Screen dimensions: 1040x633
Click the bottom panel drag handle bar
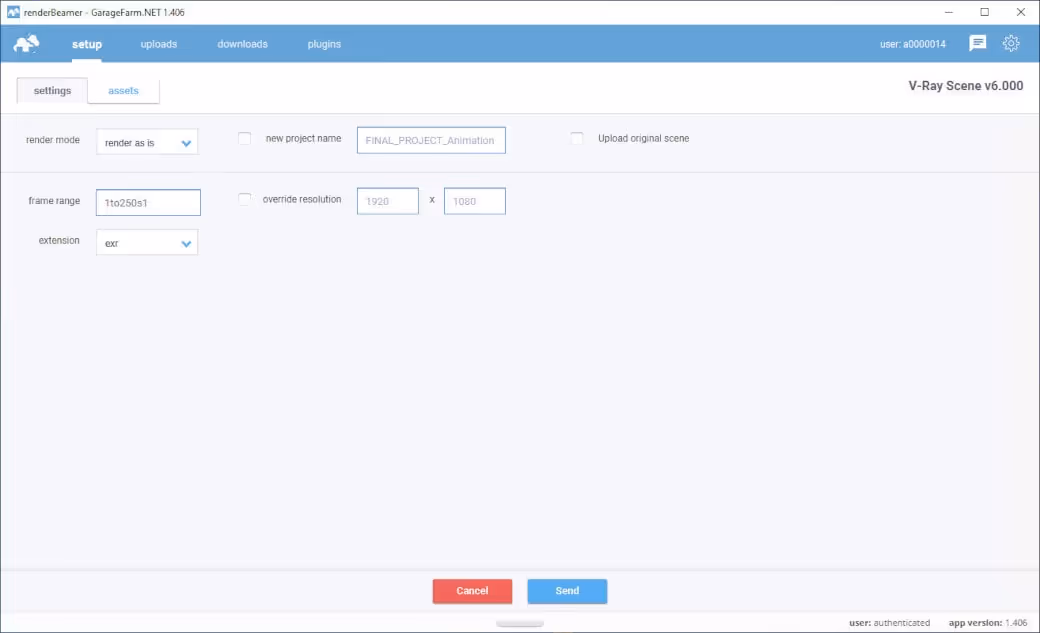[520, 624]
